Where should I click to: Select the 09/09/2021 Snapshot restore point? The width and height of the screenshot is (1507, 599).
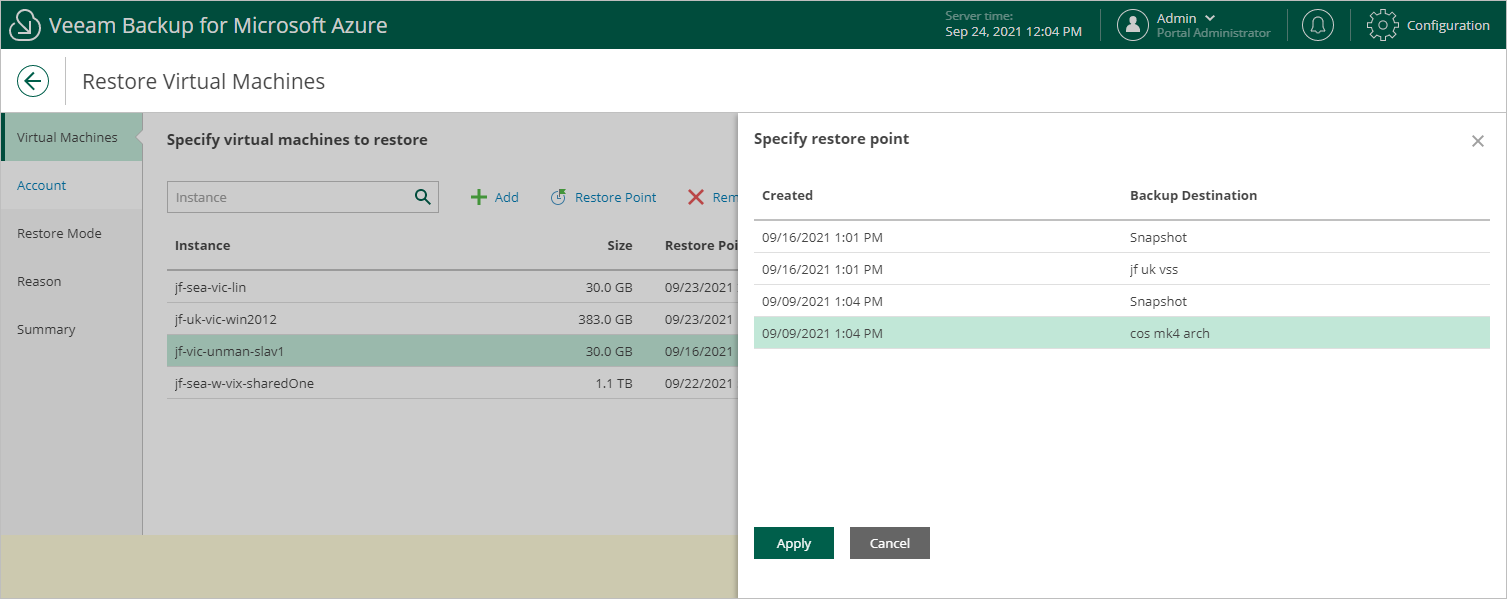coord(1122,301)
